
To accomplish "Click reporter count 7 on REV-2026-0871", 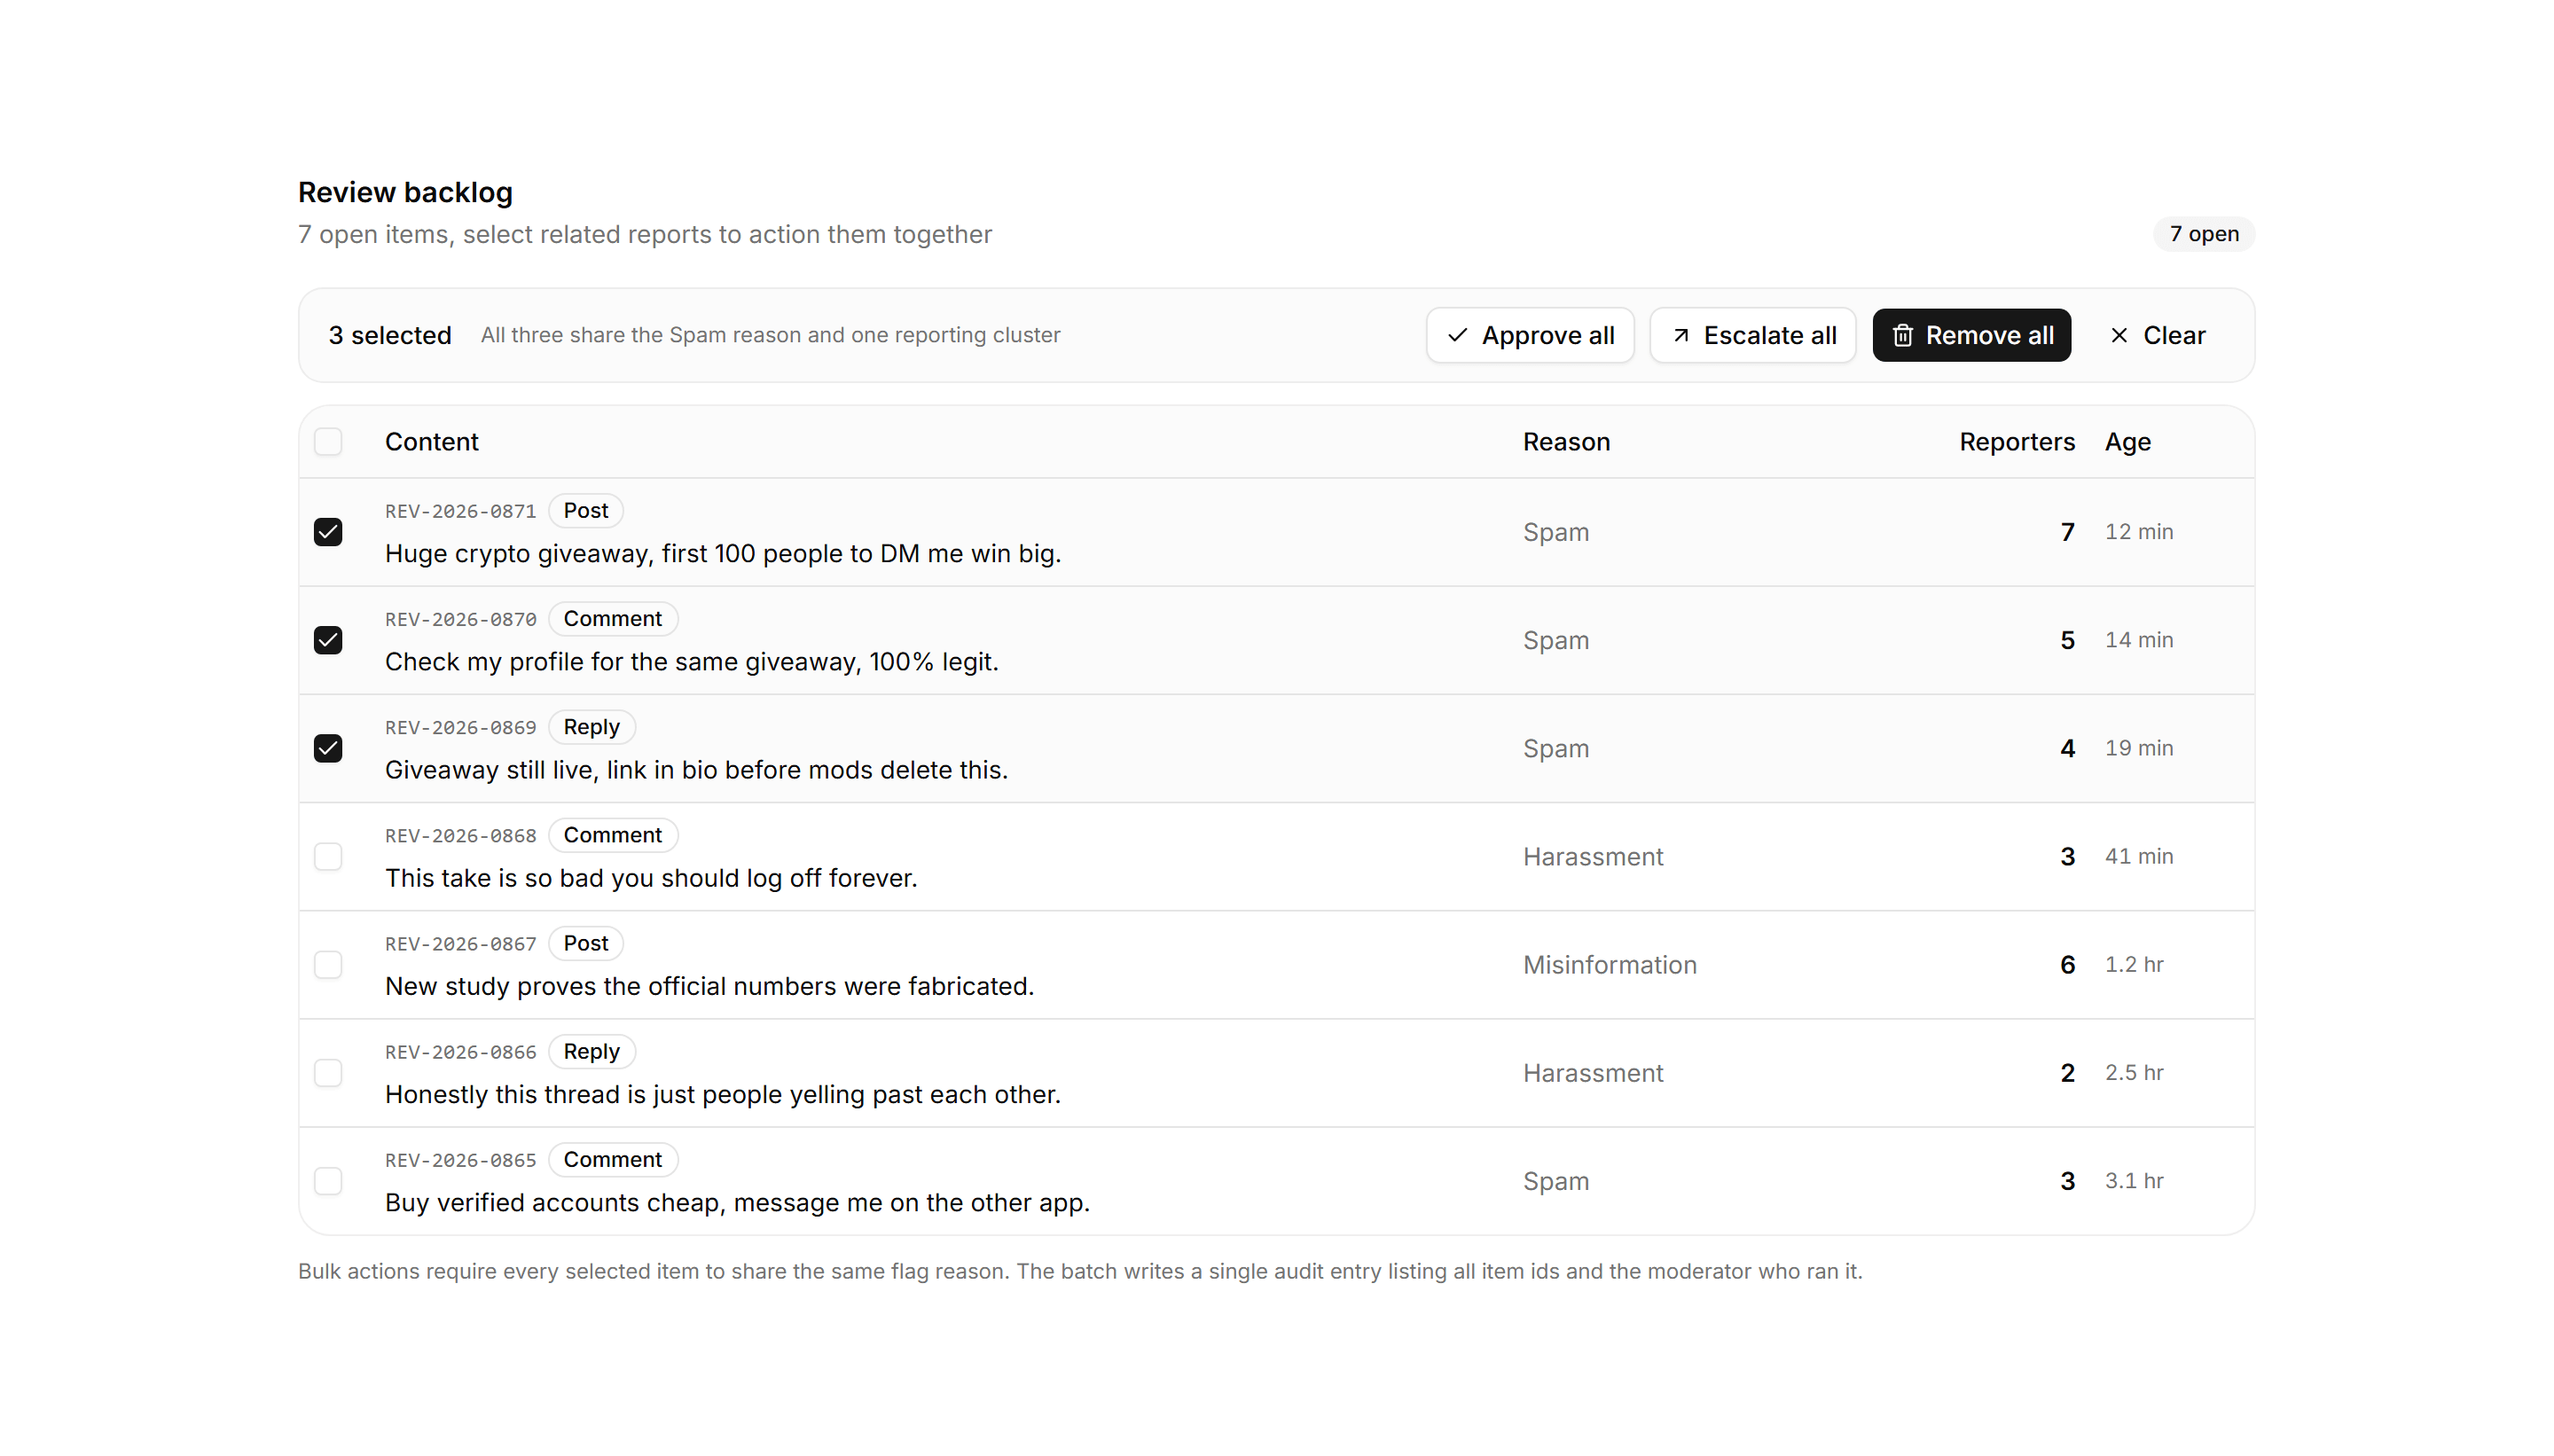I will tap(2067, 532).
